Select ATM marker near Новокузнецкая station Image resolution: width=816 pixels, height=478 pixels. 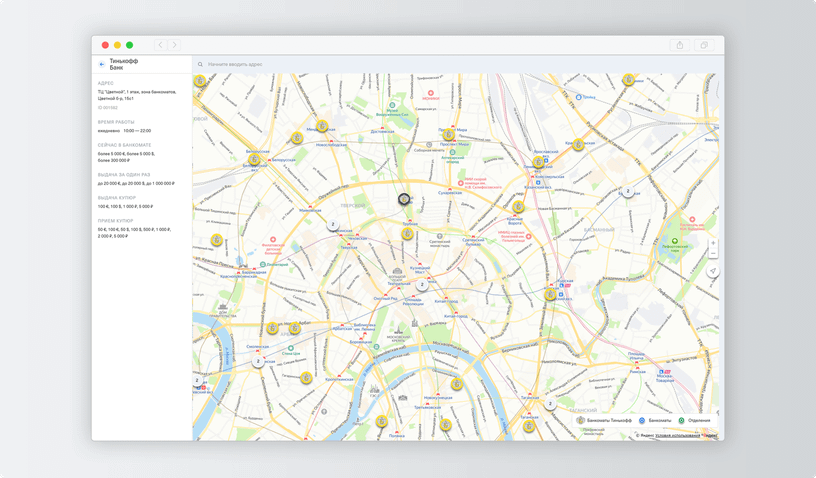pyautogui.click(x=456, y=384)
